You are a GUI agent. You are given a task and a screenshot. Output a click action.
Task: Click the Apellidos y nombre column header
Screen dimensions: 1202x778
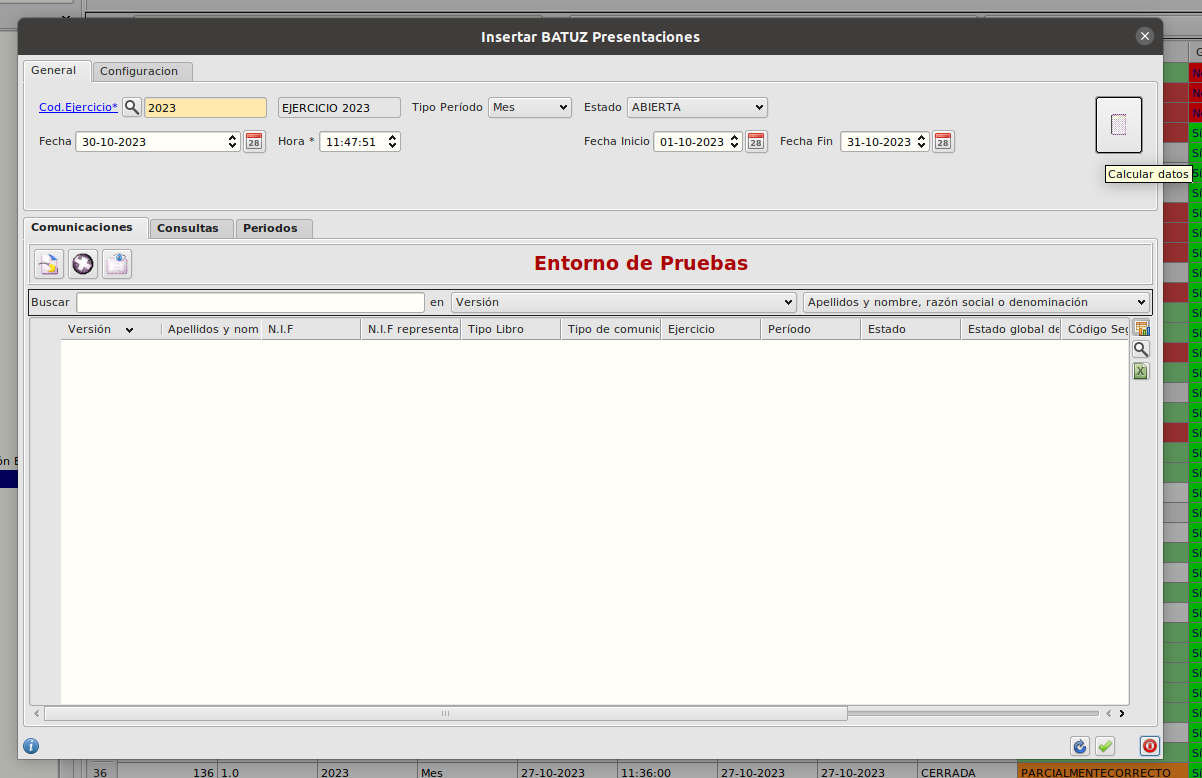(211, 329)
